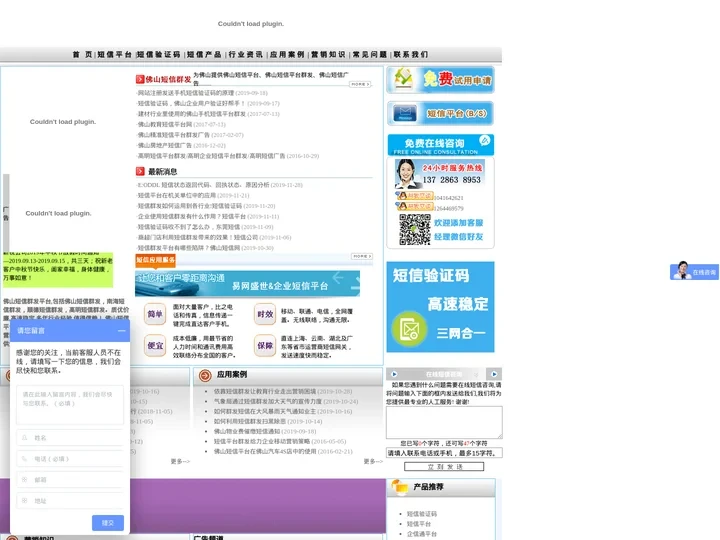The width and height of the screenshot is (720, 540).
Task: Focus the 姓名 name field
Action: [x=70, y=438]
